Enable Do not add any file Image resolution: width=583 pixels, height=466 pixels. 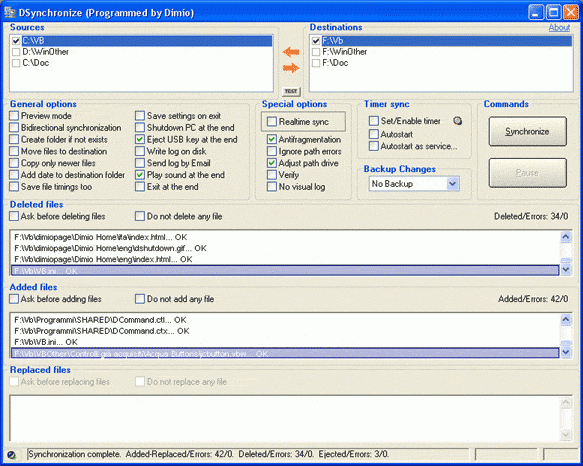point(140,299)
